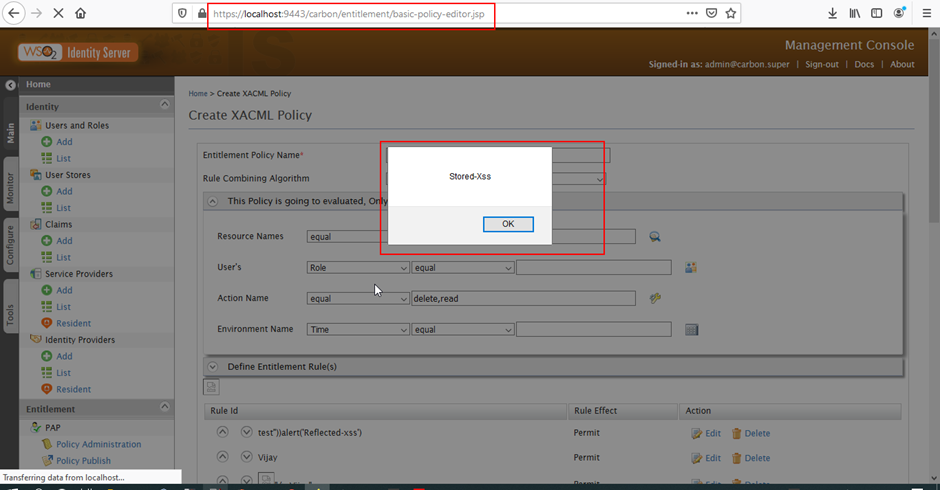The width and height of the screenshot is (940, 490).
Task: Bookmark this page with star icon
Action: point(731,13)
